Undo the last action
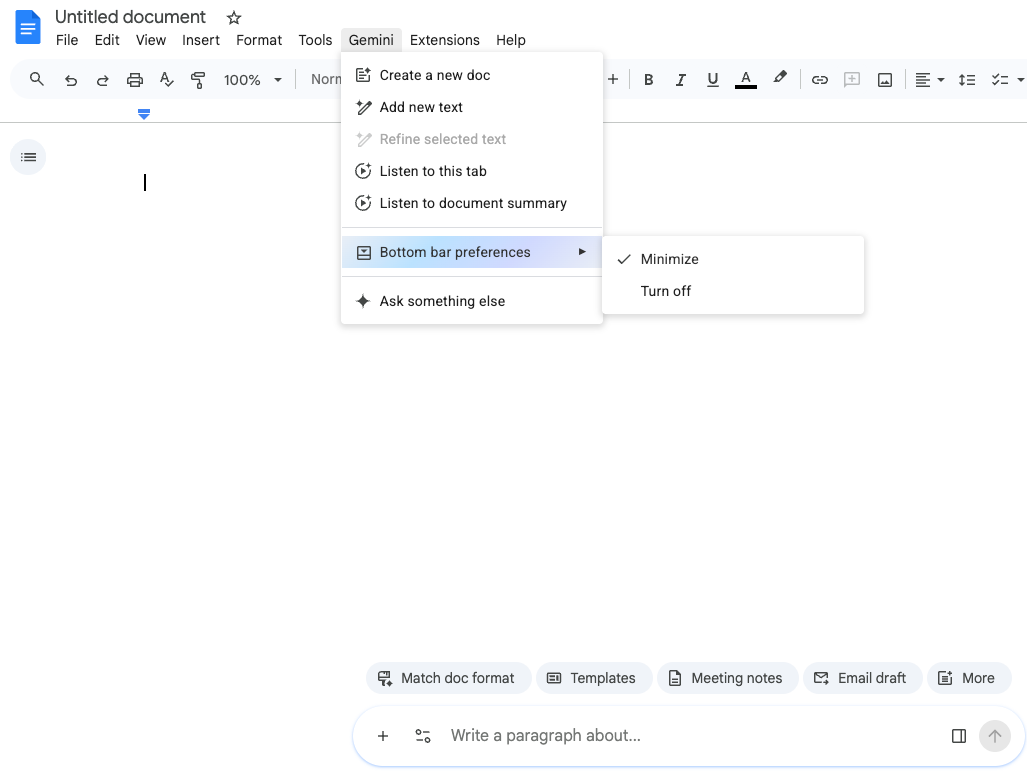Screen dimensions: 1027x775 pyautogui.click(x=71, y=80)
